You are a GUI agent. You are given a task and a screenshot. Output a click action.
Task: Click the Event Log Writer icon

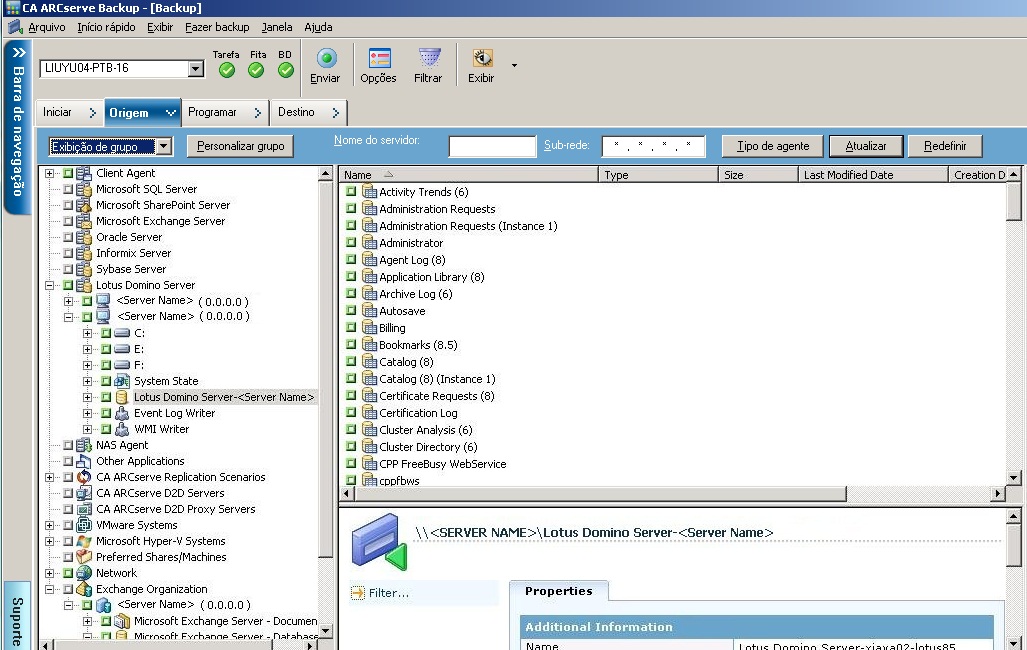pos(122,413)
